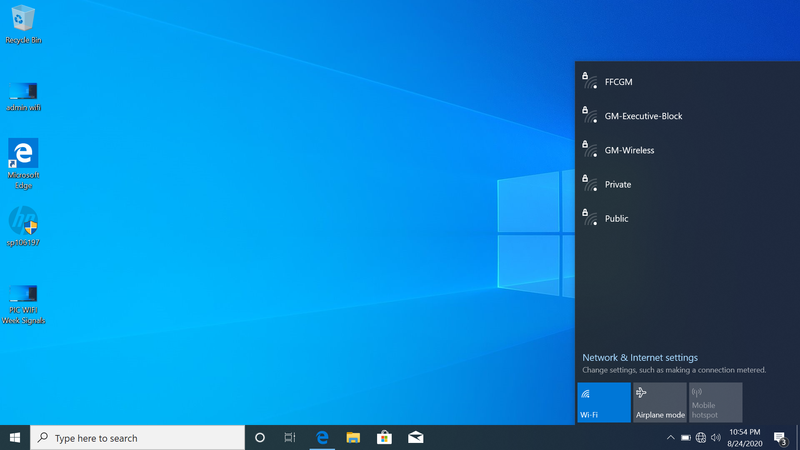The width and height of the screenshot is (800, 450).
Task: Click the Cortana circle icon
Action: pyautogui.click(x=260, y=438)
